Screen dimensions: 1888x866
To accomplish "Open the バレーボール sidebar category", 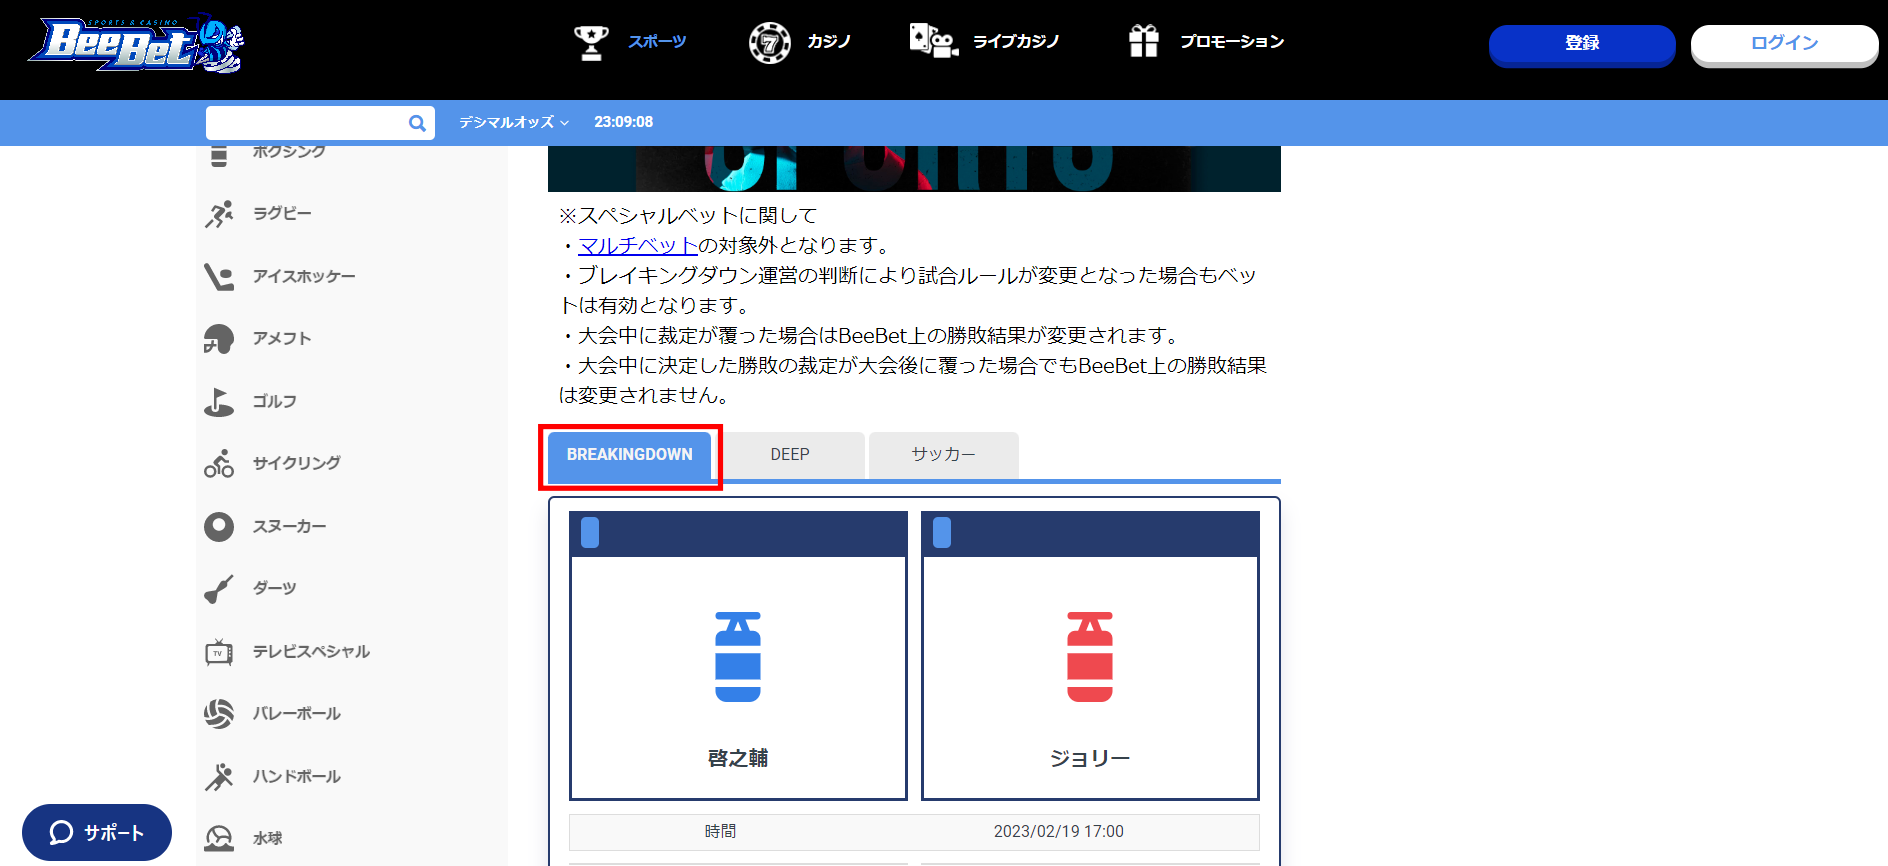I will [x=296, y=713].
